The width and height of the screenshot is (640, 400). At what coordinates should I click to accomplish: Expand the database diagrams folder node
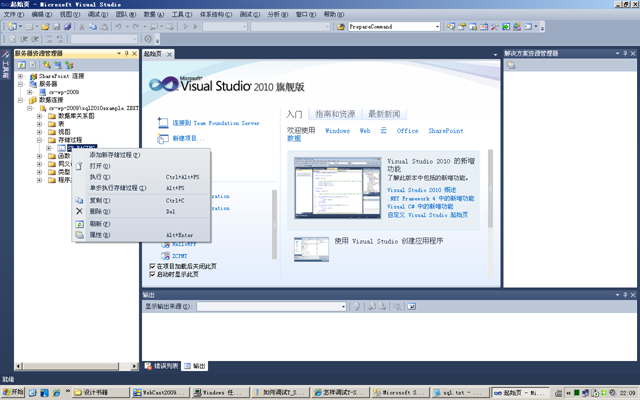[40, 116]
